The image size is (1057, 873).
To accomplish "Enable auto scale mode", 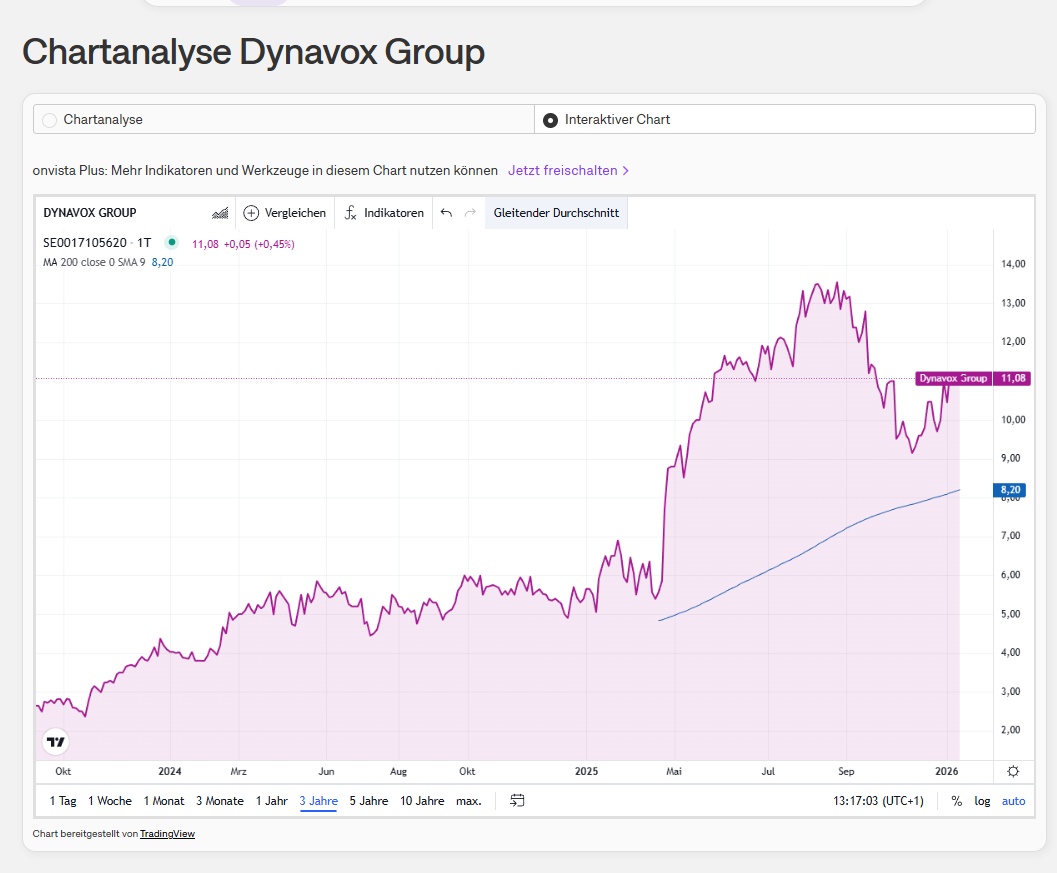I will coord(1013,801).
